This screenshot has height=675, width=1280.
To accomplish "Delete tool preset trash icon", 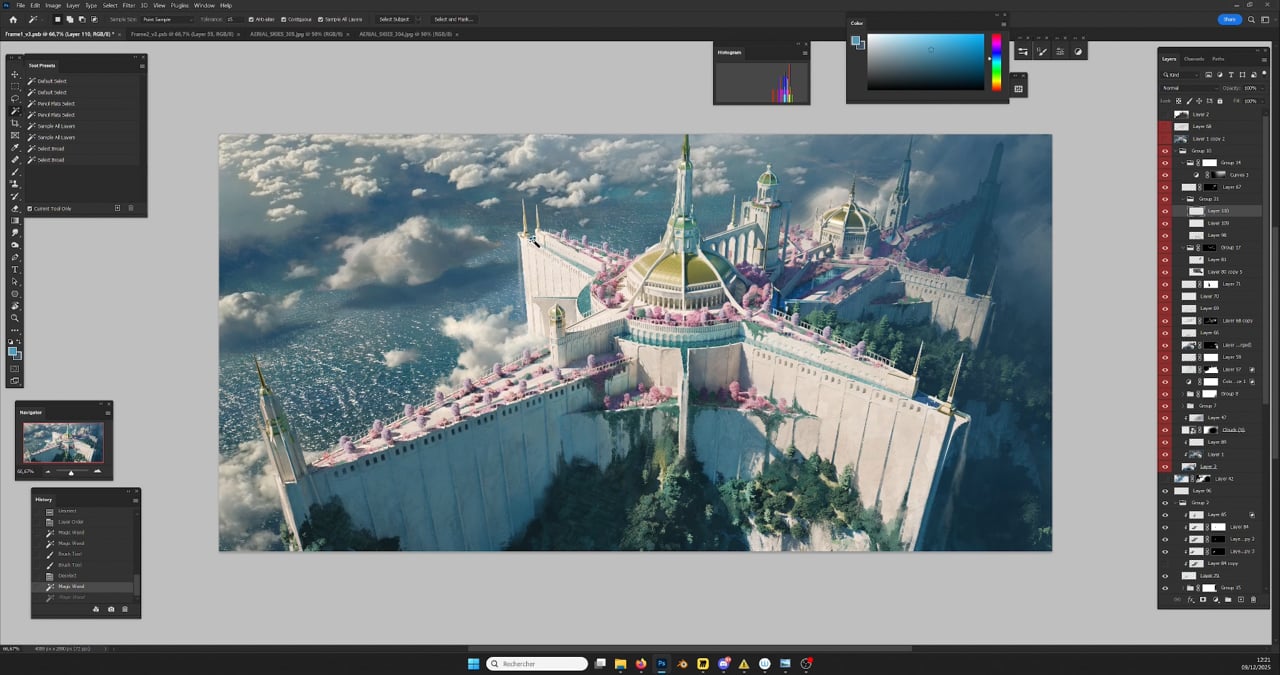I will 131,208.
